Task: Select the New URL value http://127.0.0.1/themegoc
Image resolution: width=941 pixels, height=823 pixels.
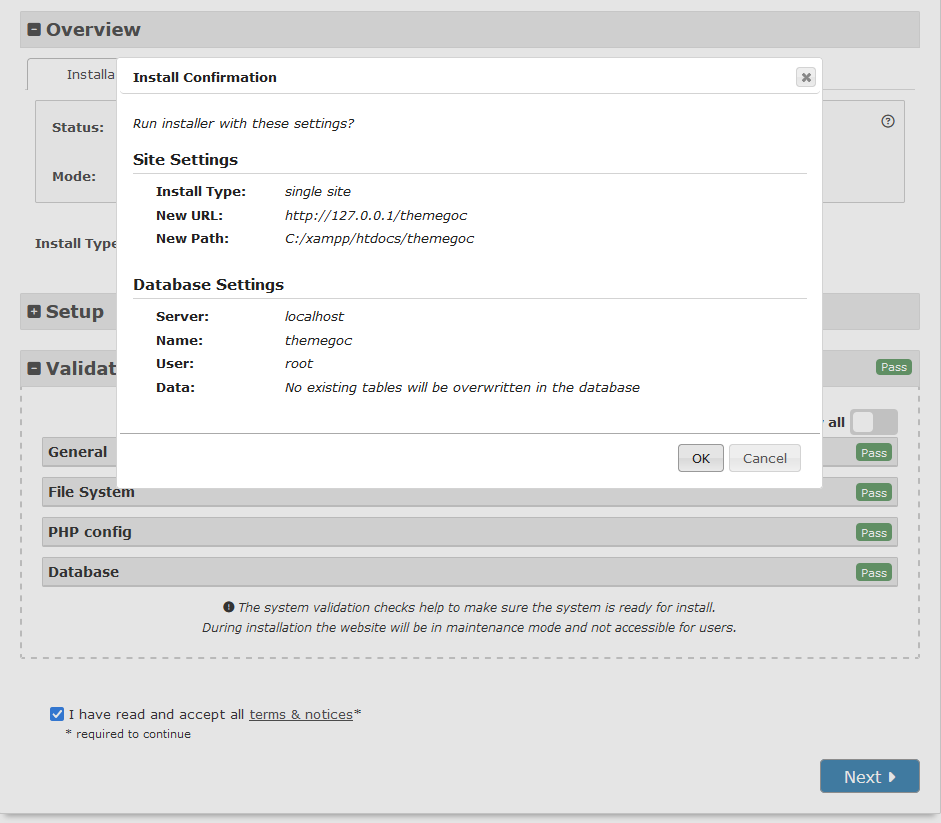Action: coord(376,216)
